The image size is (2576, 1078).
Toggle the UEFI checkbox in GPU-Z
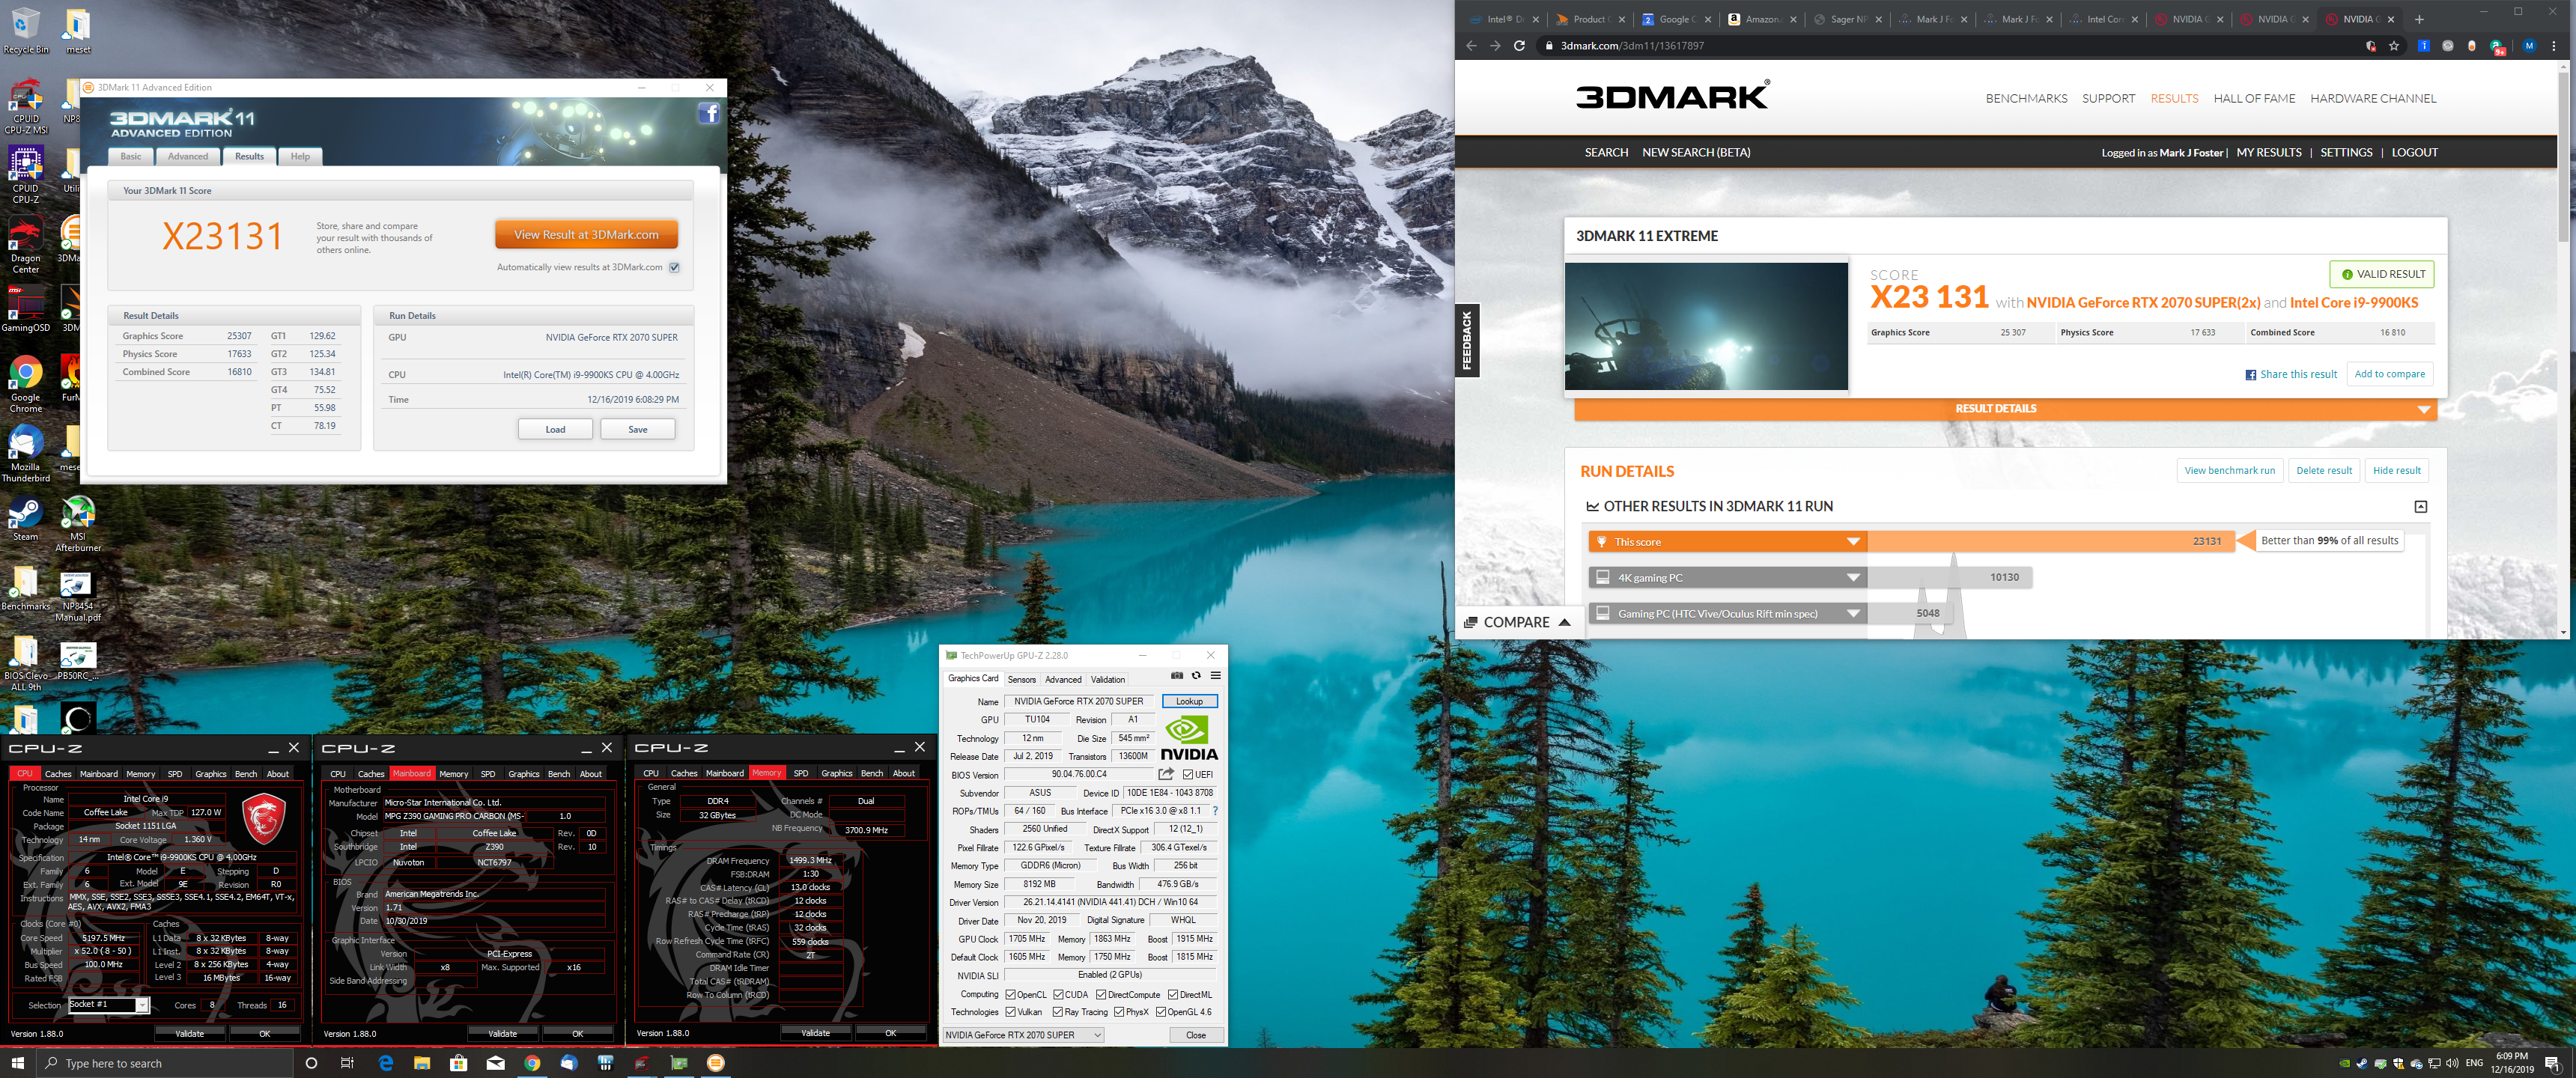[1188, 774]
